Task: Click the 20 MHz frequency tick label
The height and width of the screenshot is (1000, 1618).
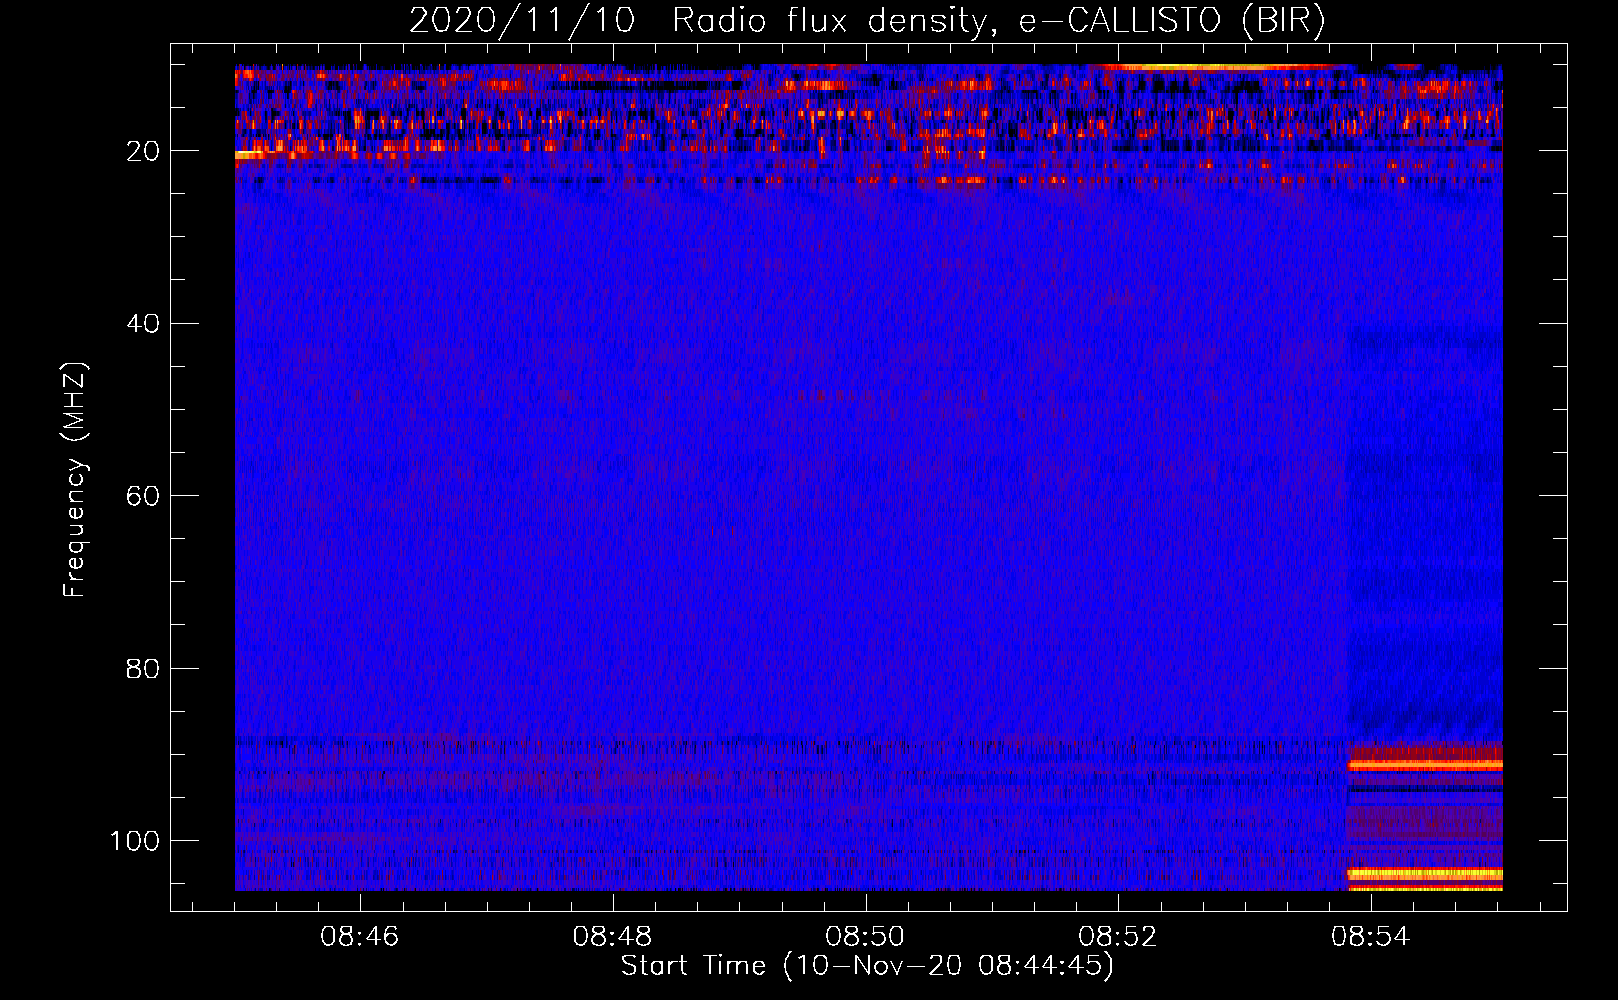Action: tap(143, 151)
